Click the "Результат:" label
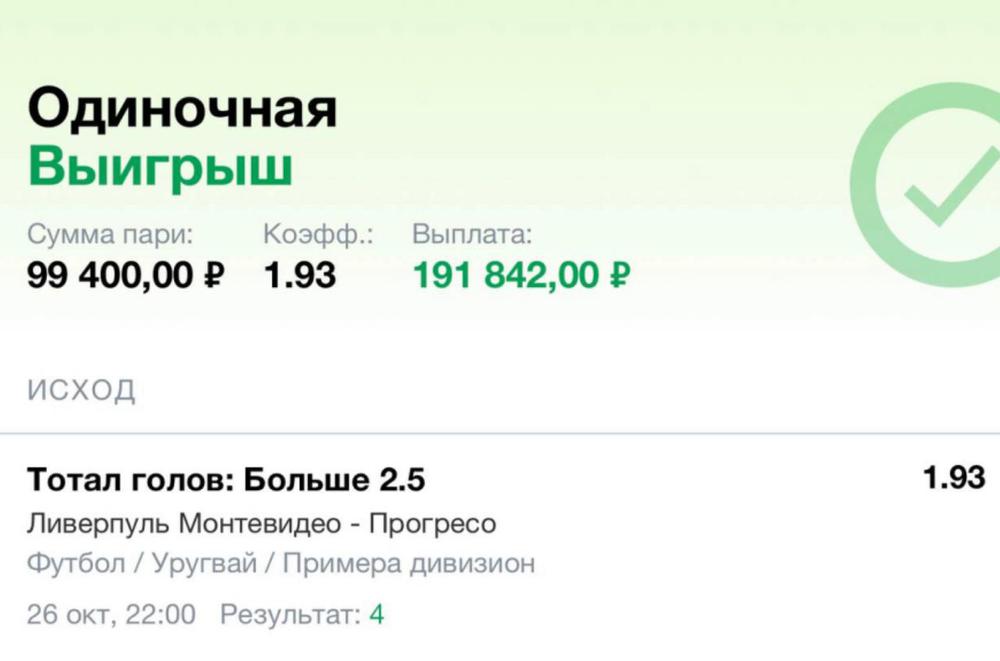 [289, 614]
